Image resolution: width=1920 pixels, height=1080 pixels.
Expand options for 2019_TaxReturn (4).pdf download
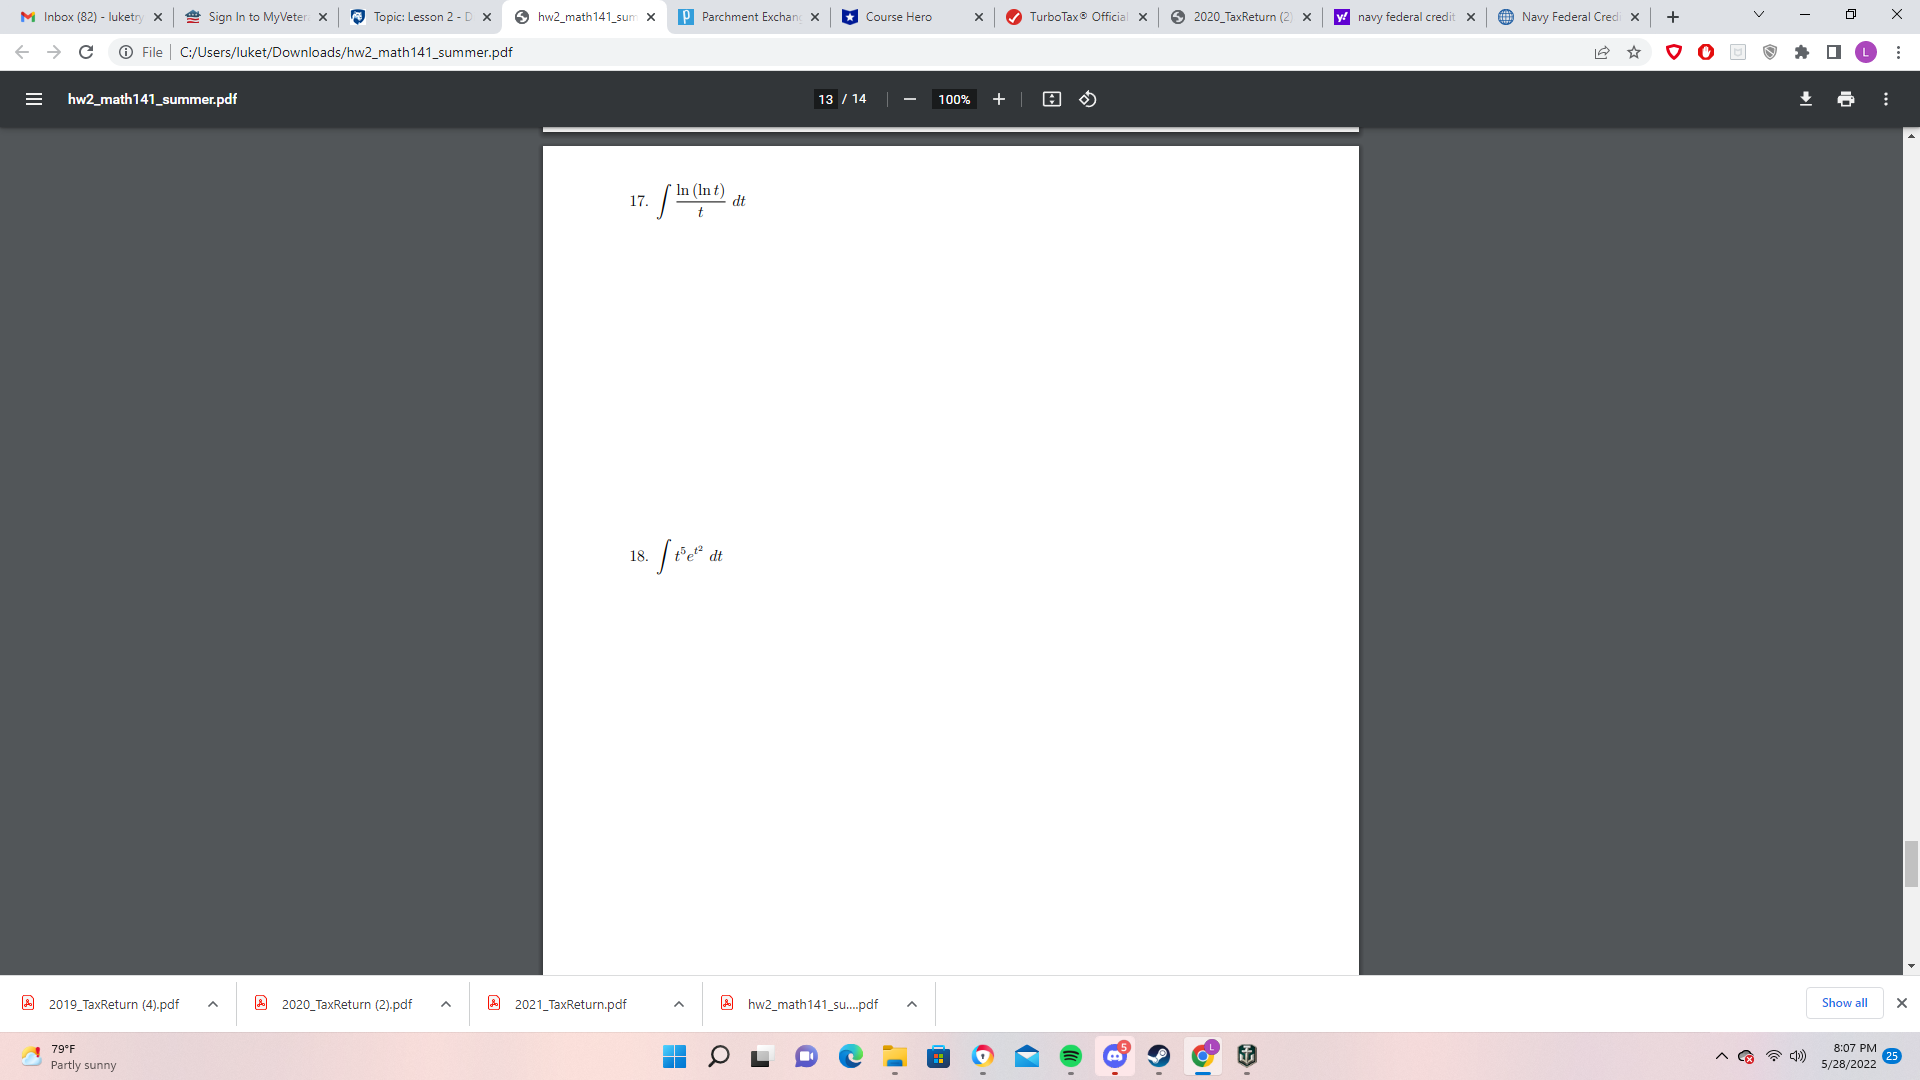212,1004
